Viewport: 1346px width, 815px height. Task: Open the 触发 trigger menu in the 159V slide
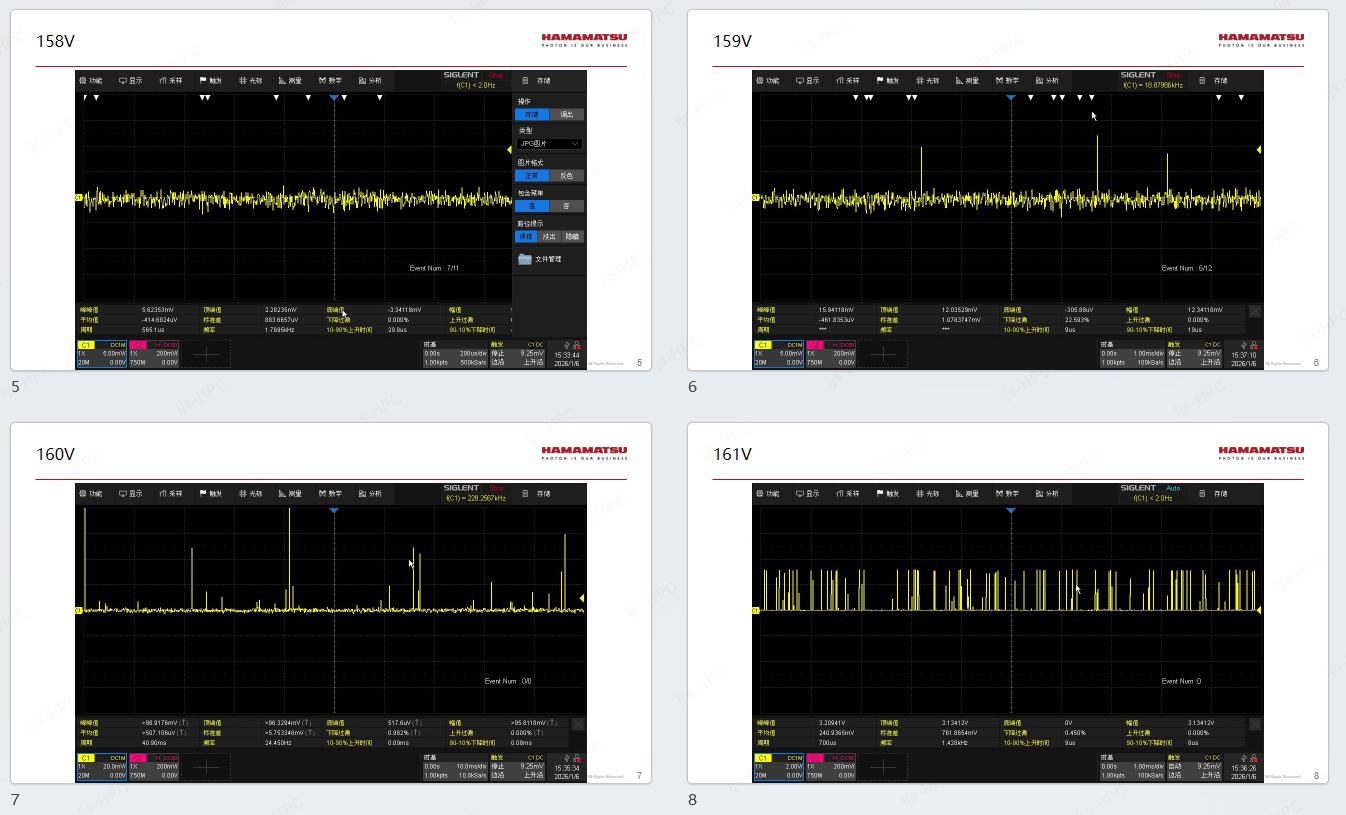click(890, 80)
